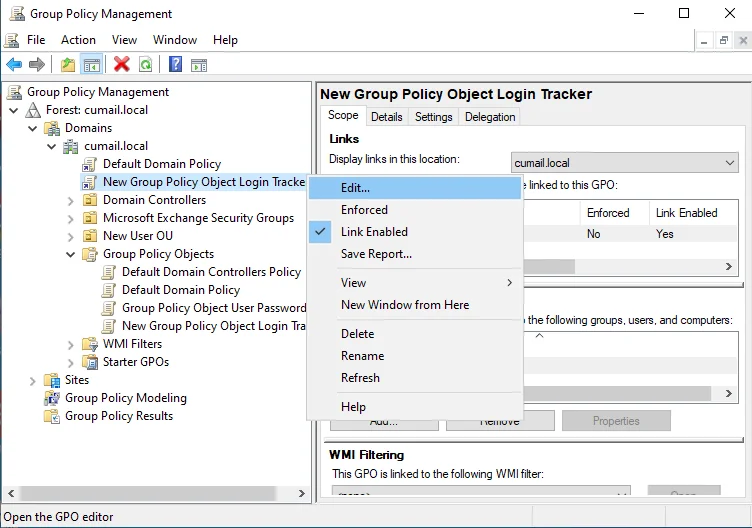Image resolution: width=752 pixels, height=528 pixels.
Task: Click the New User OU folder icon
Action: (90, 236)
